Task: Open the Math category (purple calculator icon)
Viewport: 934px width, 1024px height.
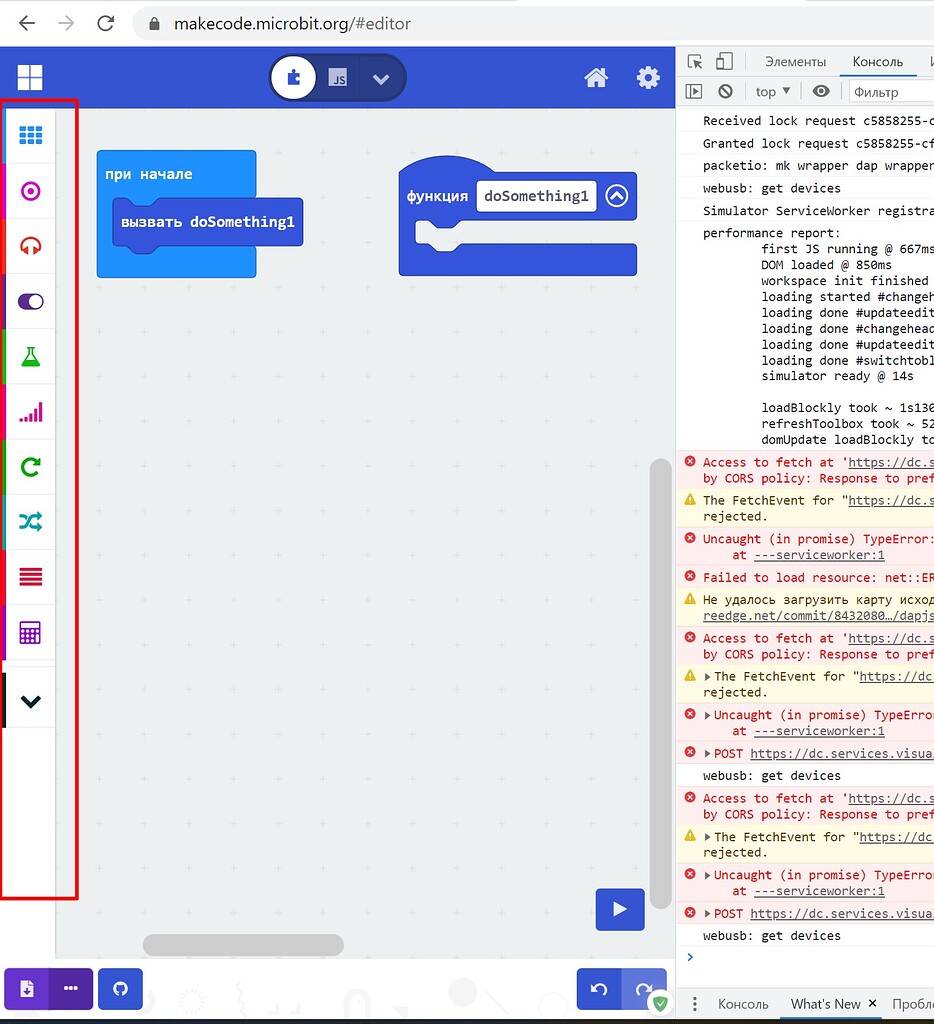Action: tap(29, 632)
